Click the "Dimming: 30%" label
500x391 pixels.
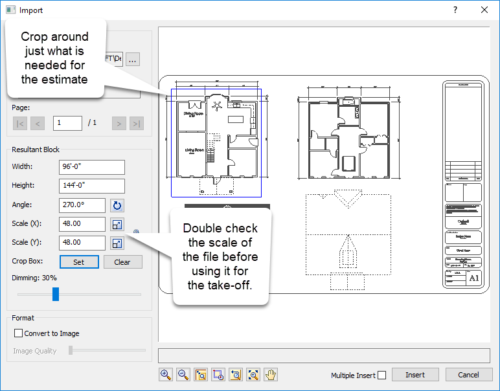34,278
